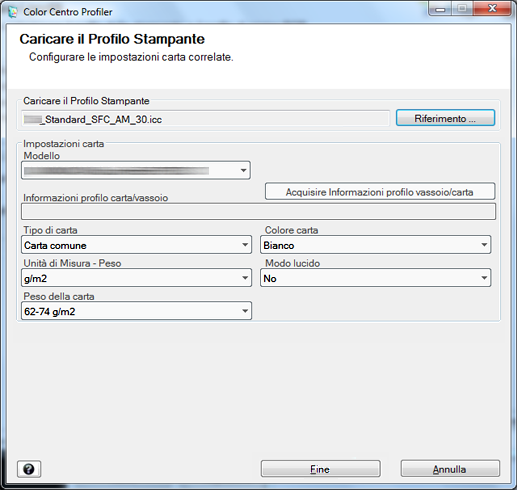This screenshot has width=517, height=490.
Task: Expand the Tipo di carta dropdown
Action: click(x=136, y=245)
